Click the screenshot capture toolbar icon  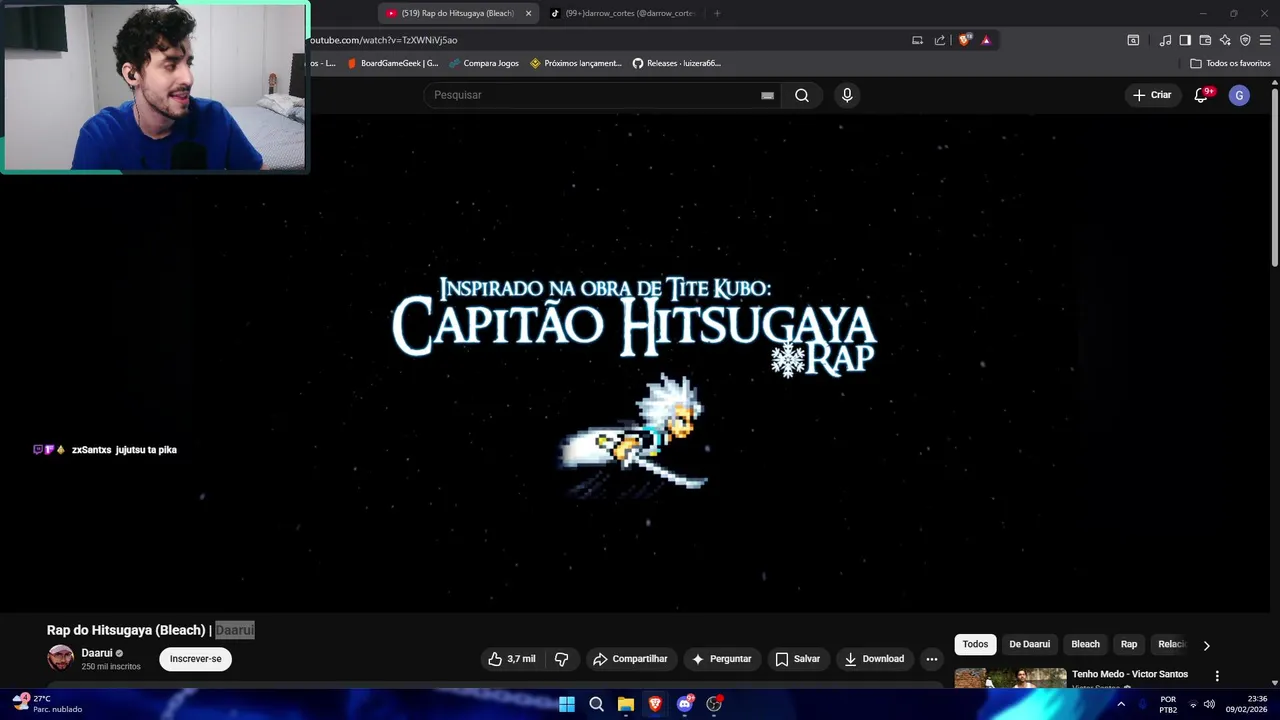click(1133, 40)
